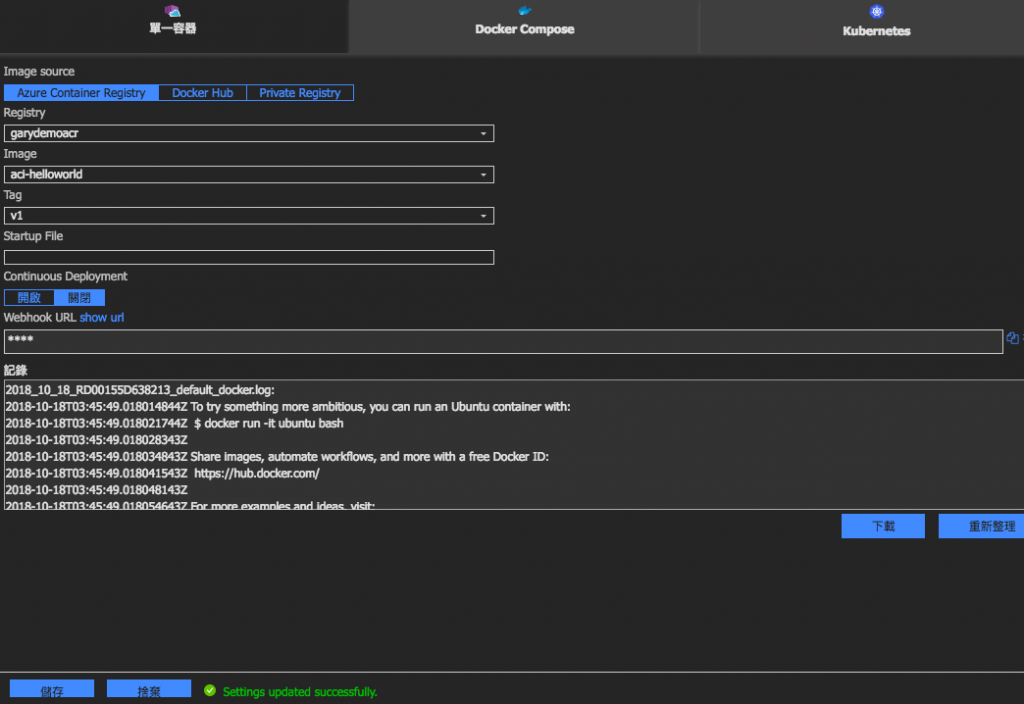Screen dimensions: 1024x704
Task: Click the log file name default_docker.log line
Action: [140, 390]
